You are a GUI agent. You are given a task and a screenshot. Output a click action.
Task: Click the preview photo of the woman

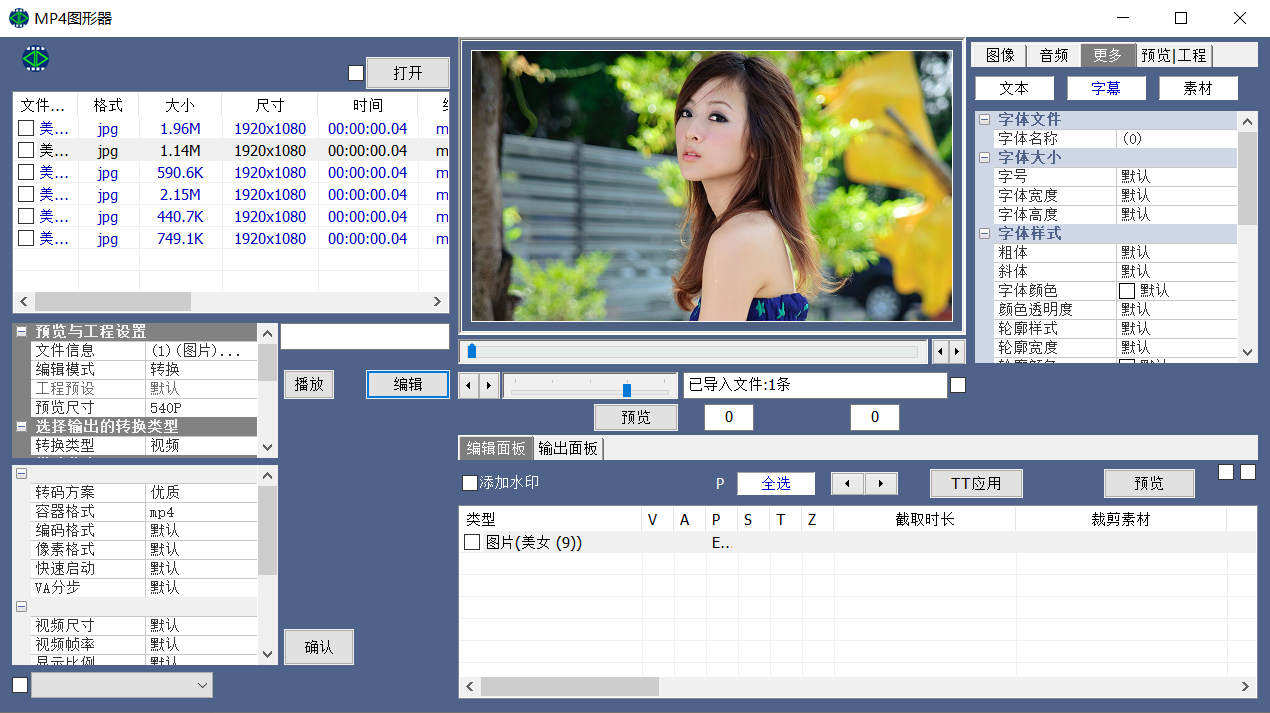711,187
